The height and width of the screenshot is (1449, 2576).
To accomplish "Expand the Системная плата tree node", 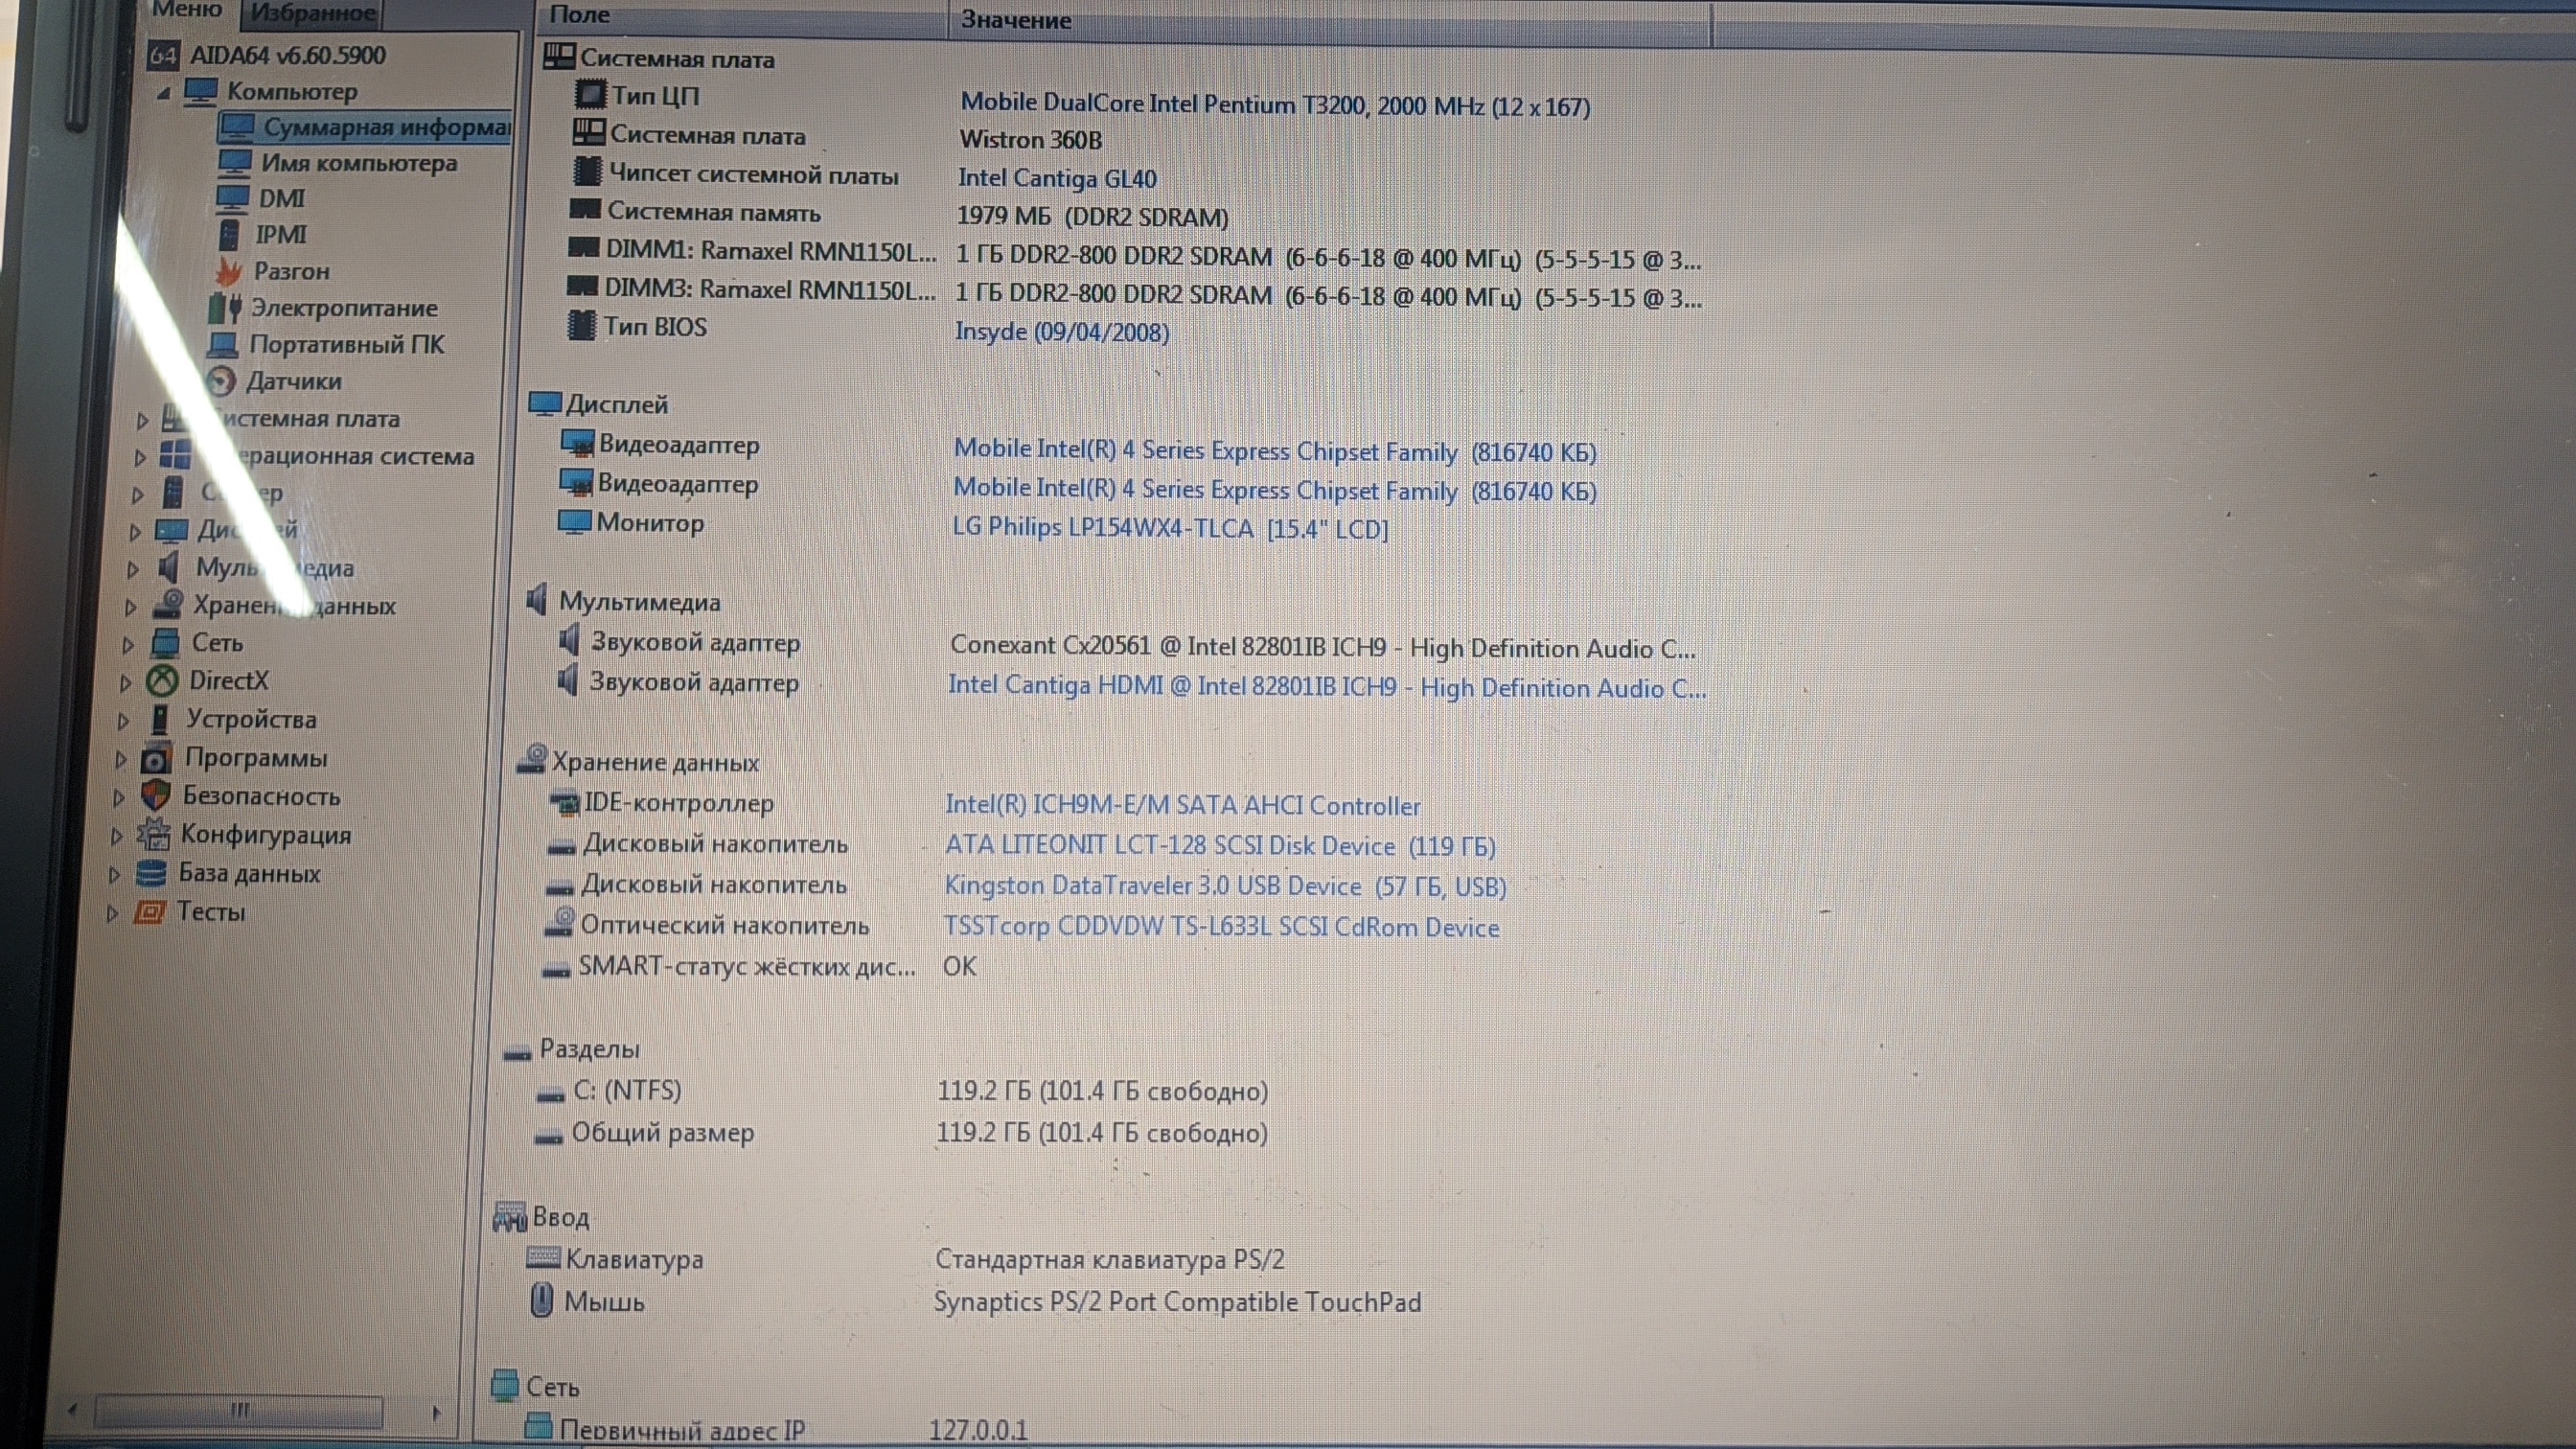I will pyautogui.click(x=142, y=421).
